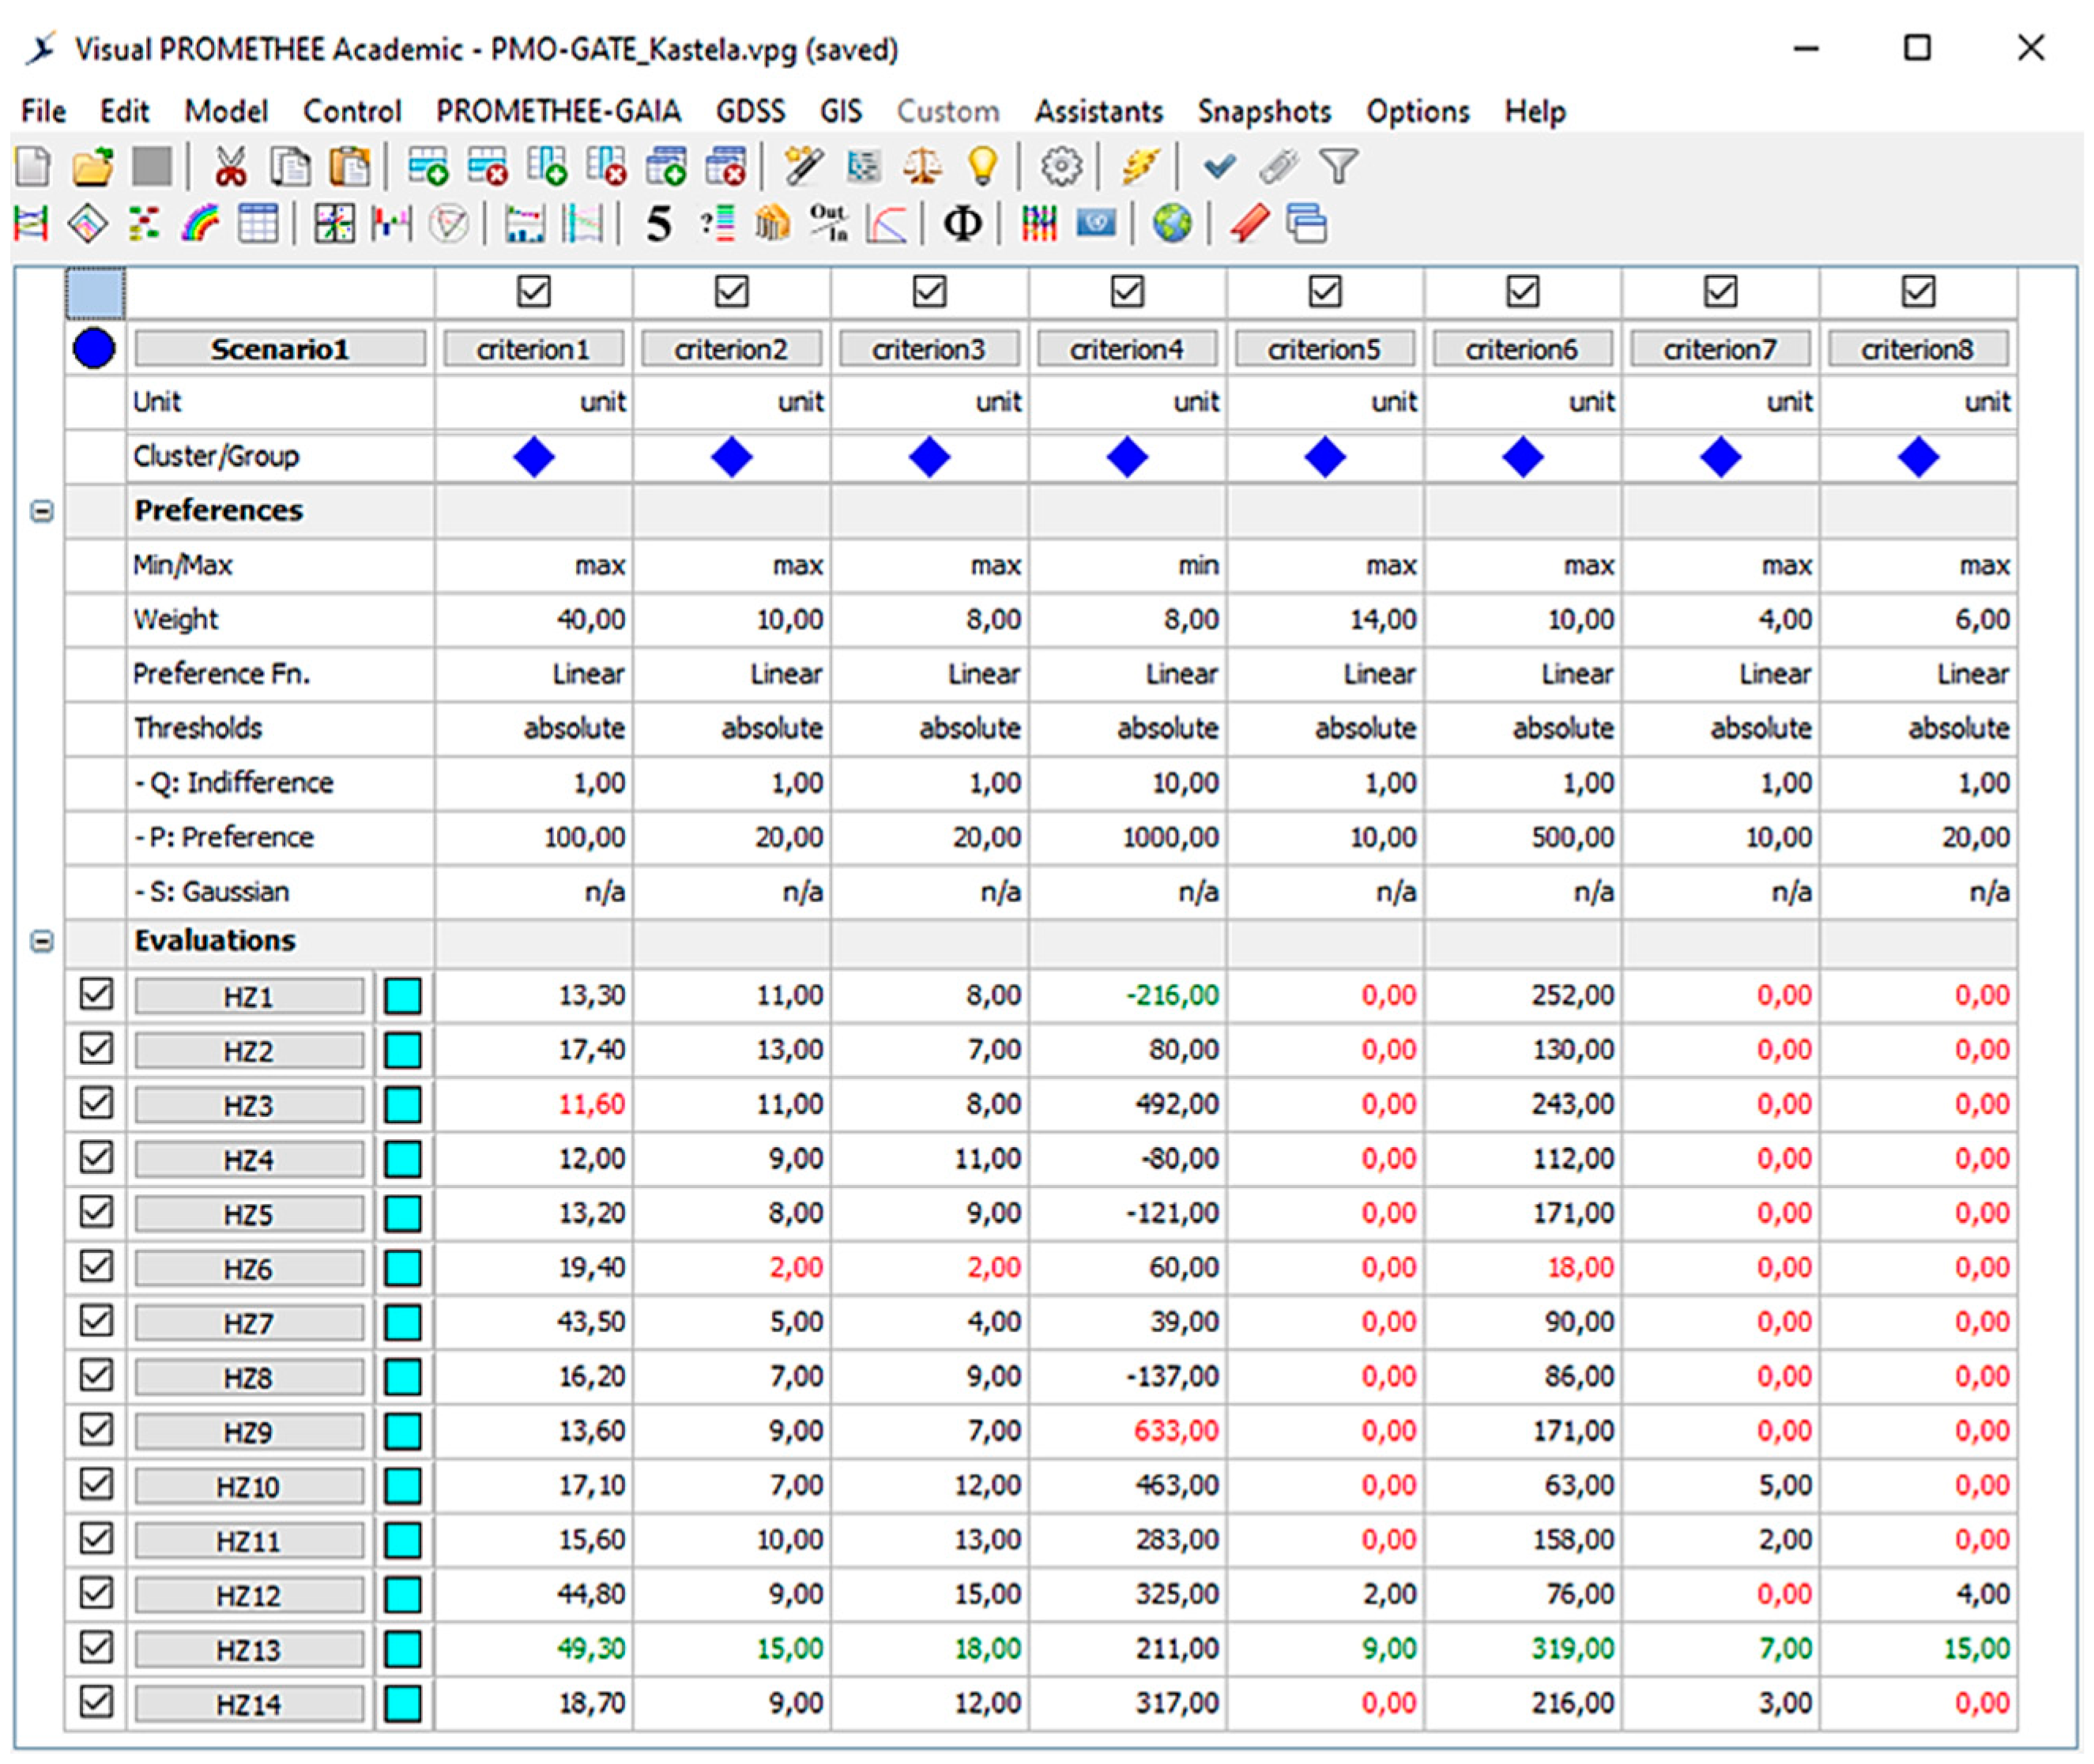This screenshot has width=2094, height=1764.
Task: Click the lightbulb icon in toolbar
Action: click(x=982, y=166)
